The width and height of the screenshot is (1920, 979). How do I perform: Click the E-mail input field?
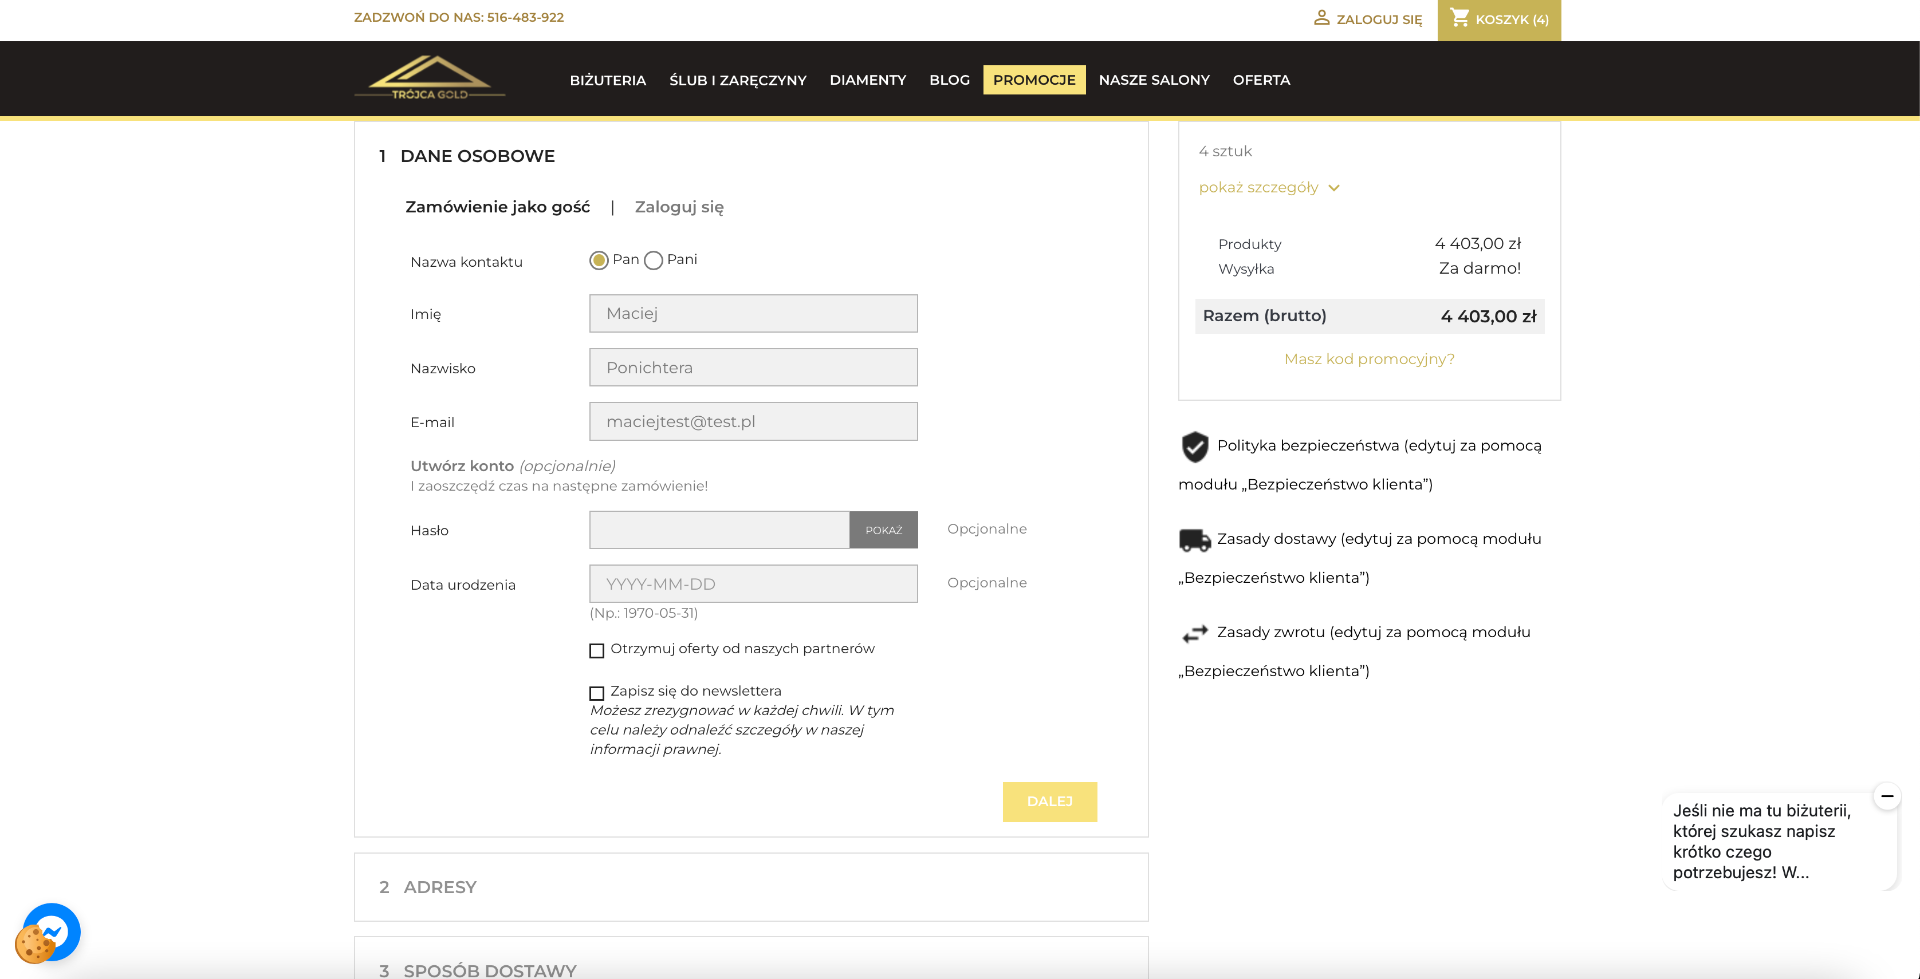tap(753, 421)
